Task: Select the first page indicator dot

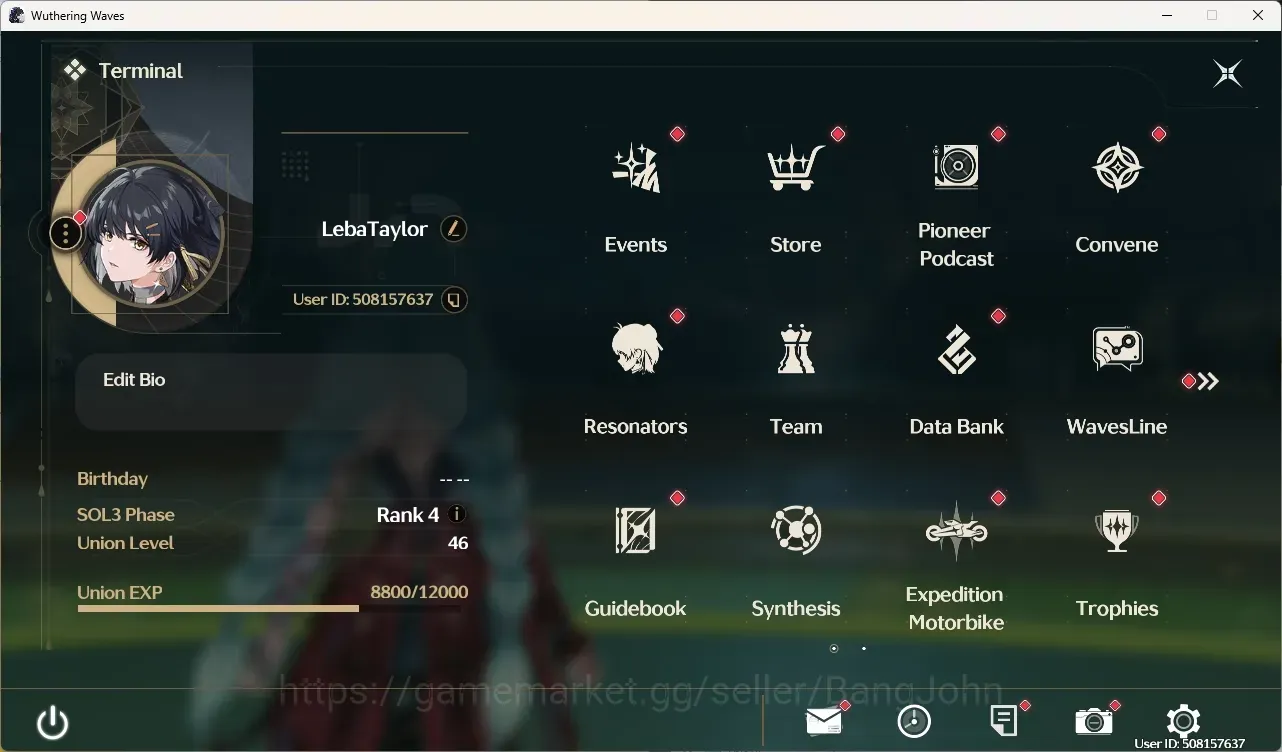Action: coord(834,648)
